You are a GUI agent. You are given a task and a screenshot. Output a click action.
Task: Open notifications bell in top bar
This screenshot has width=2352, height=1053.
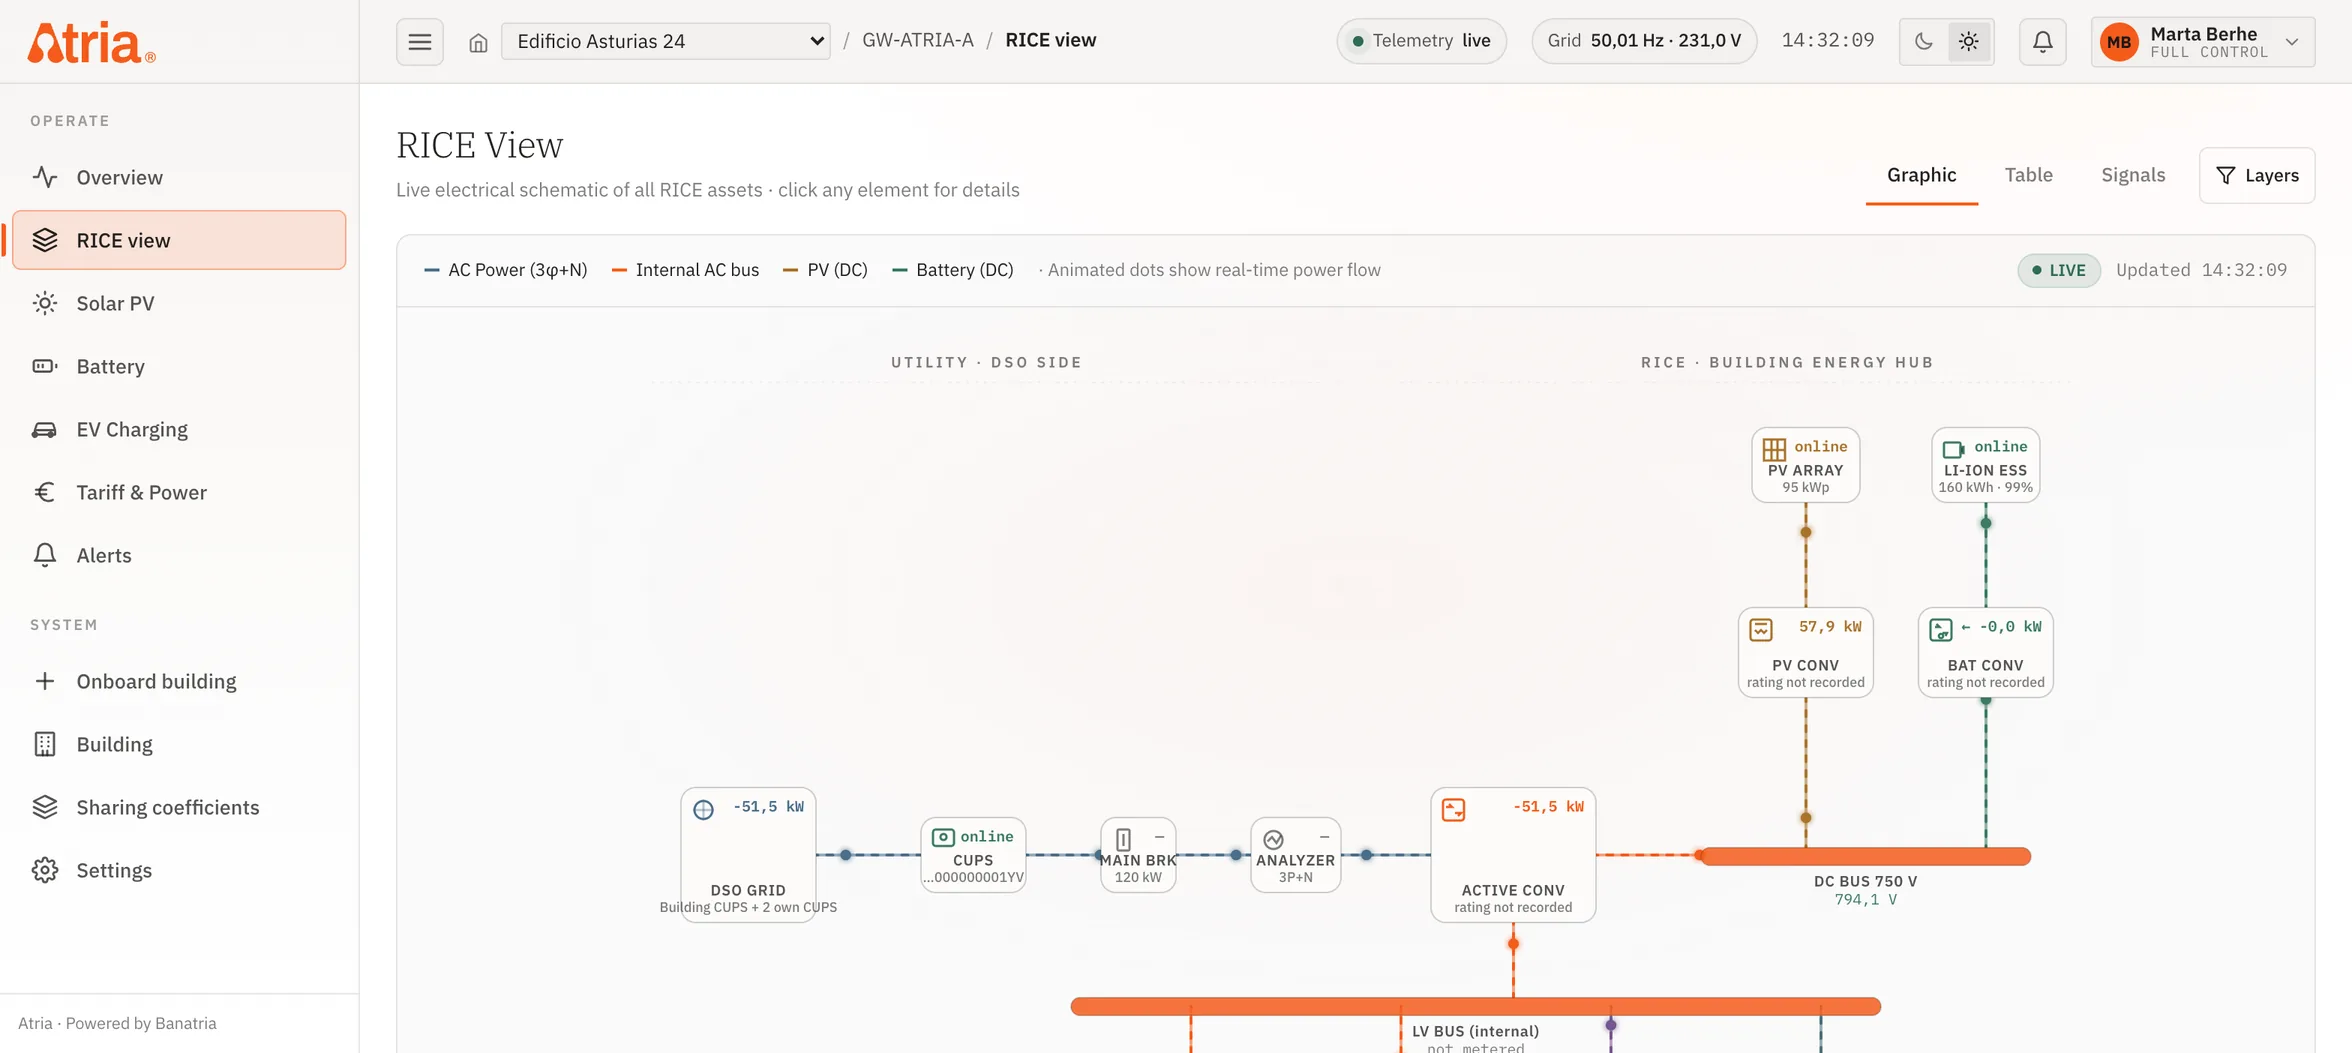coord(2043,42)
